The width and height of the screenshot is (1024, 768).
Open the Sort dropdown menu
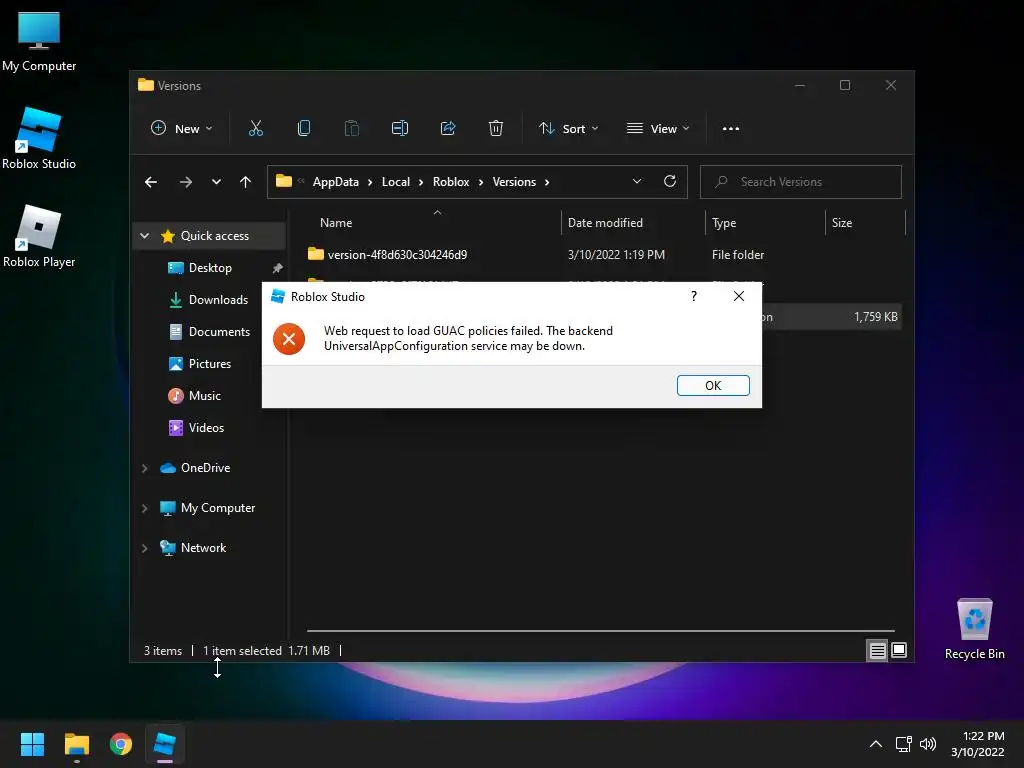click(x=568, y=129)
